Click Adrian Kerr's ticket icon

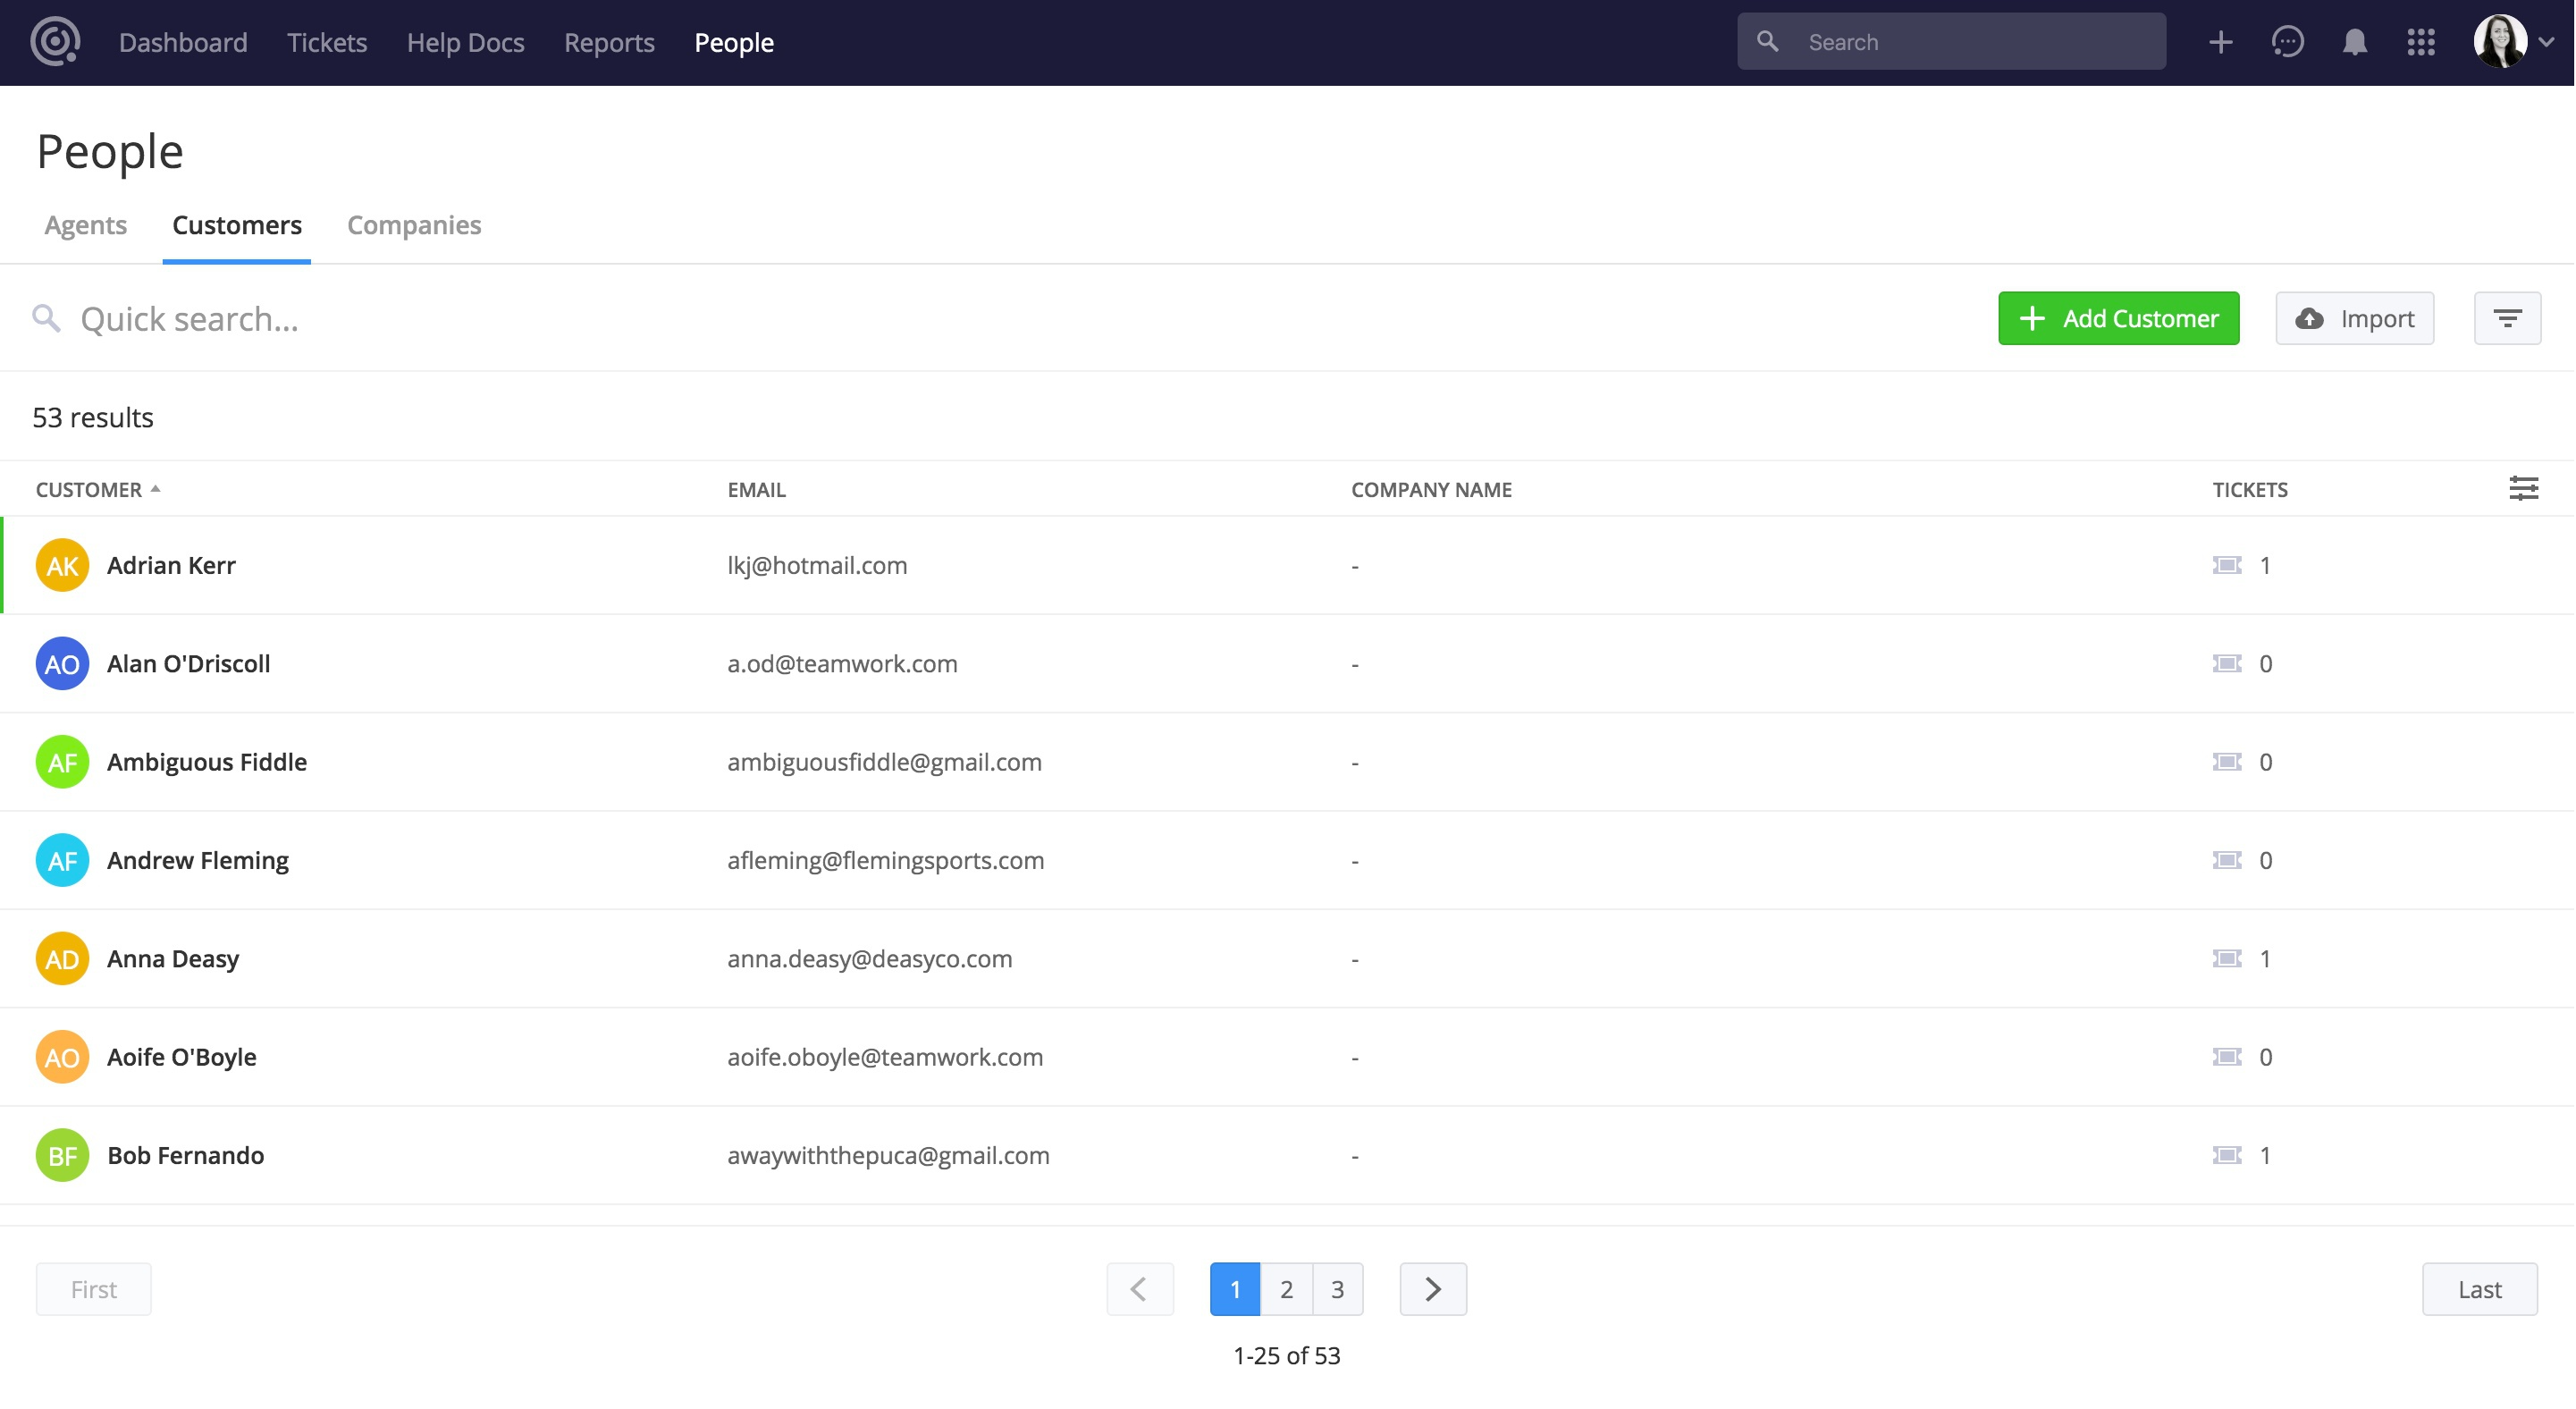click(2226, 565)
